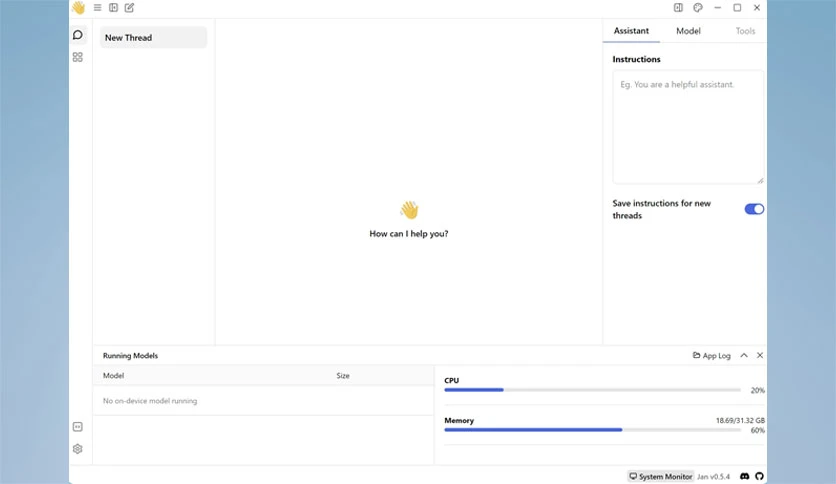
Task: Collapse system monitor with chevron up
Action: [744, 356]
